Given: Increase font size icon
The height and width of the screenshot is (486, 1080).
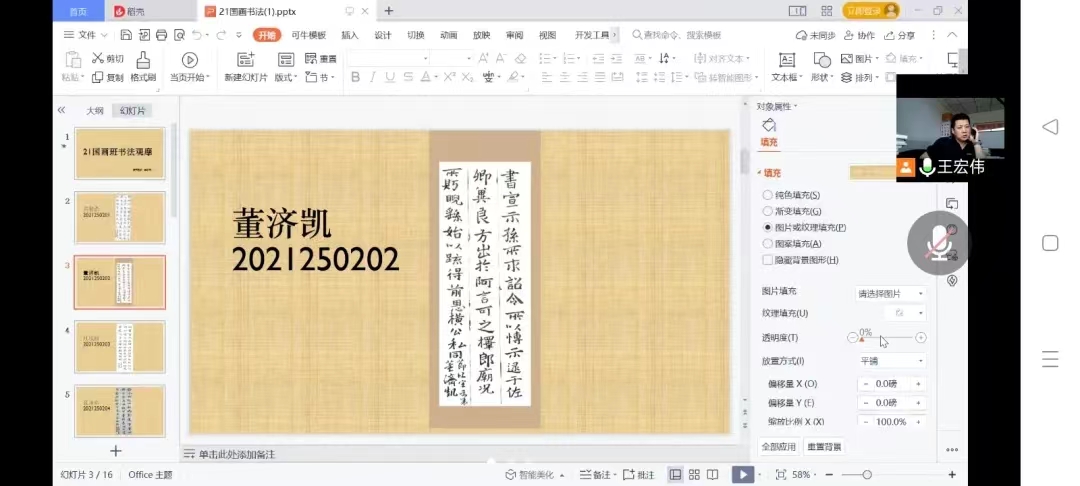Looking at the screenshot, I should pyautogui.click(x=484, y=59).
